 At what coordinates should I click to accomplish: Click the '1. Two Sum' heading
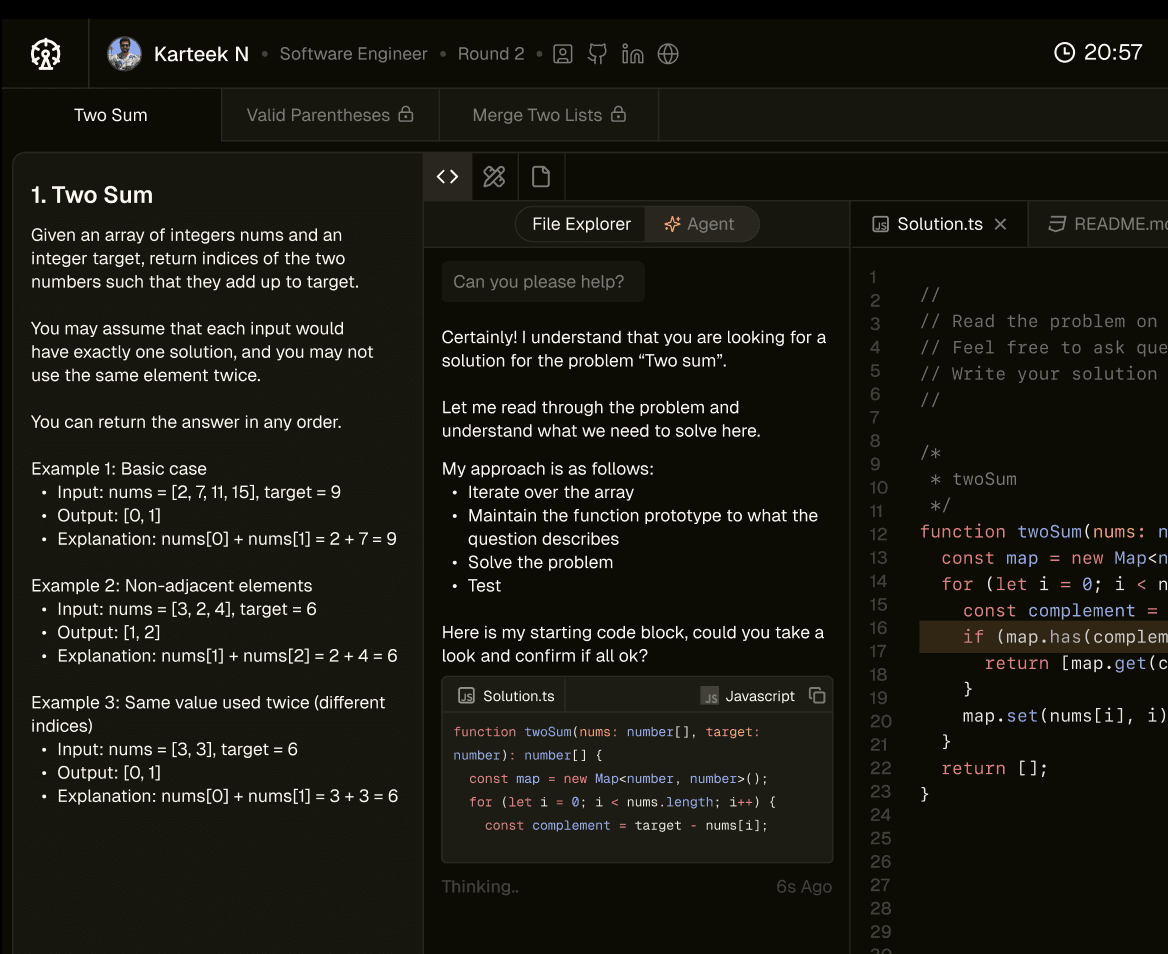tap(92, 195)
